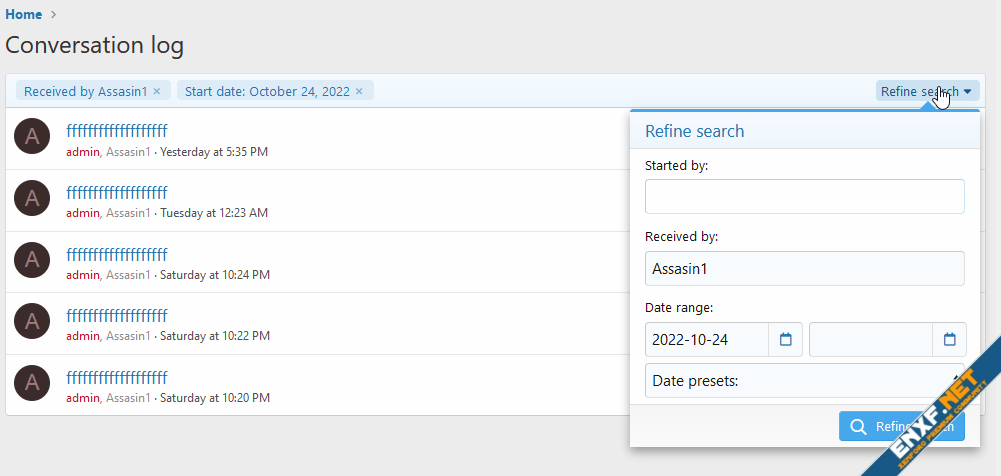Click avatar of the Yesterday 5:35 PM conversation
Image resolution: width=1001 pixels, height=476 pixels.
(32, 137)
